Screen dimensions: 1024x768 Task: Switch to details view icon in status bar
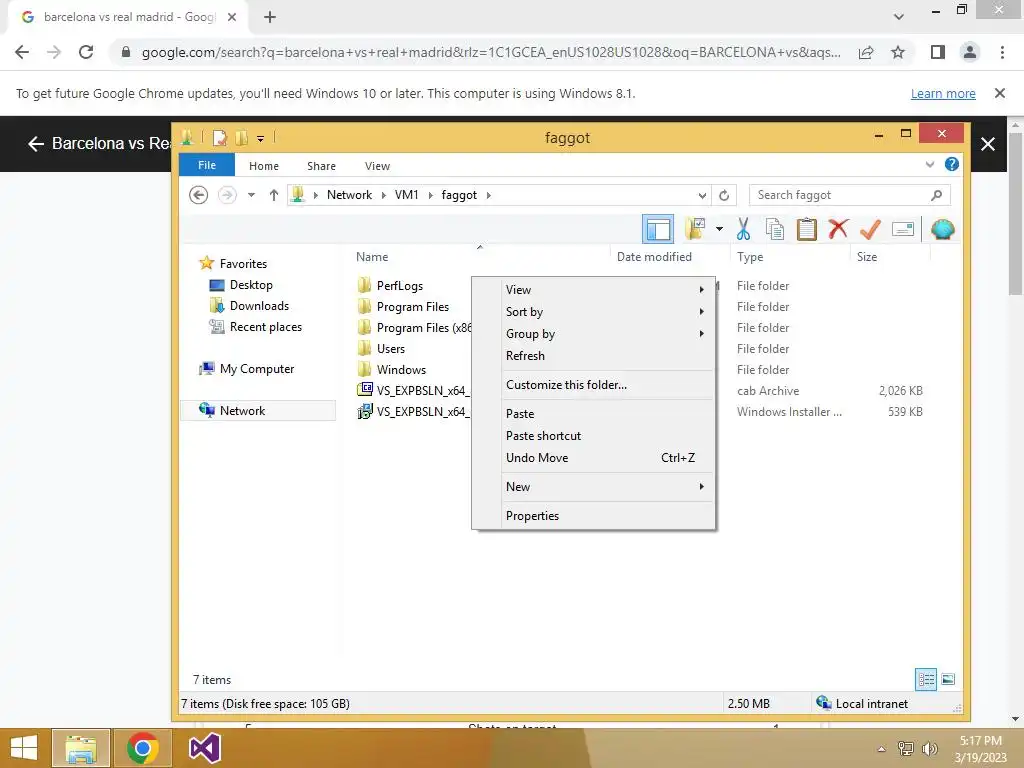(x=926, y=679)
